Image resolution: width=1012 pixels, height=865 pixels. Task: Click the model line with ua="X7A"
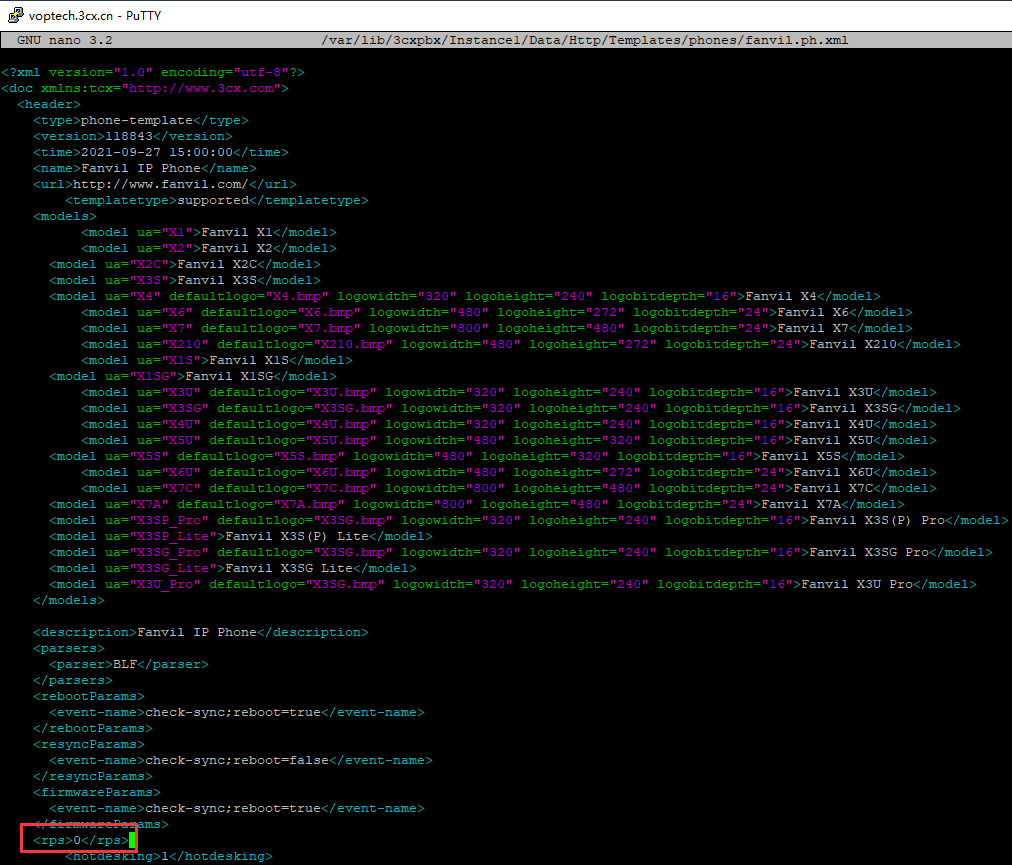coord(477,505)
